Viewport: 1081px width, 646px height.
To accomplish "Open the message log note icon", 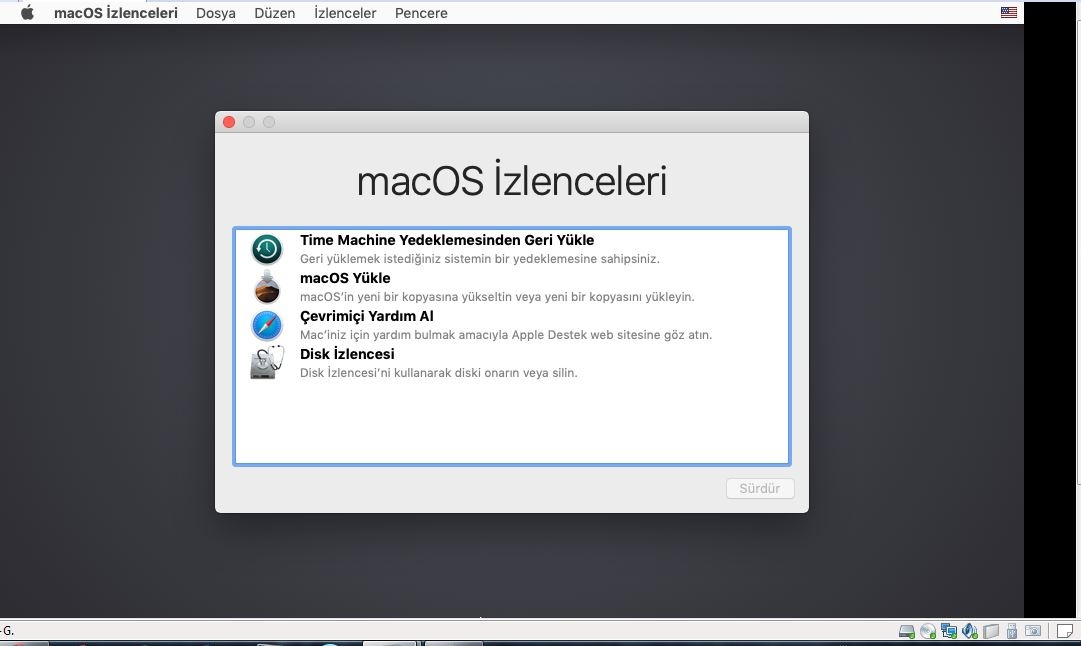I will (x=1065, y=631).
